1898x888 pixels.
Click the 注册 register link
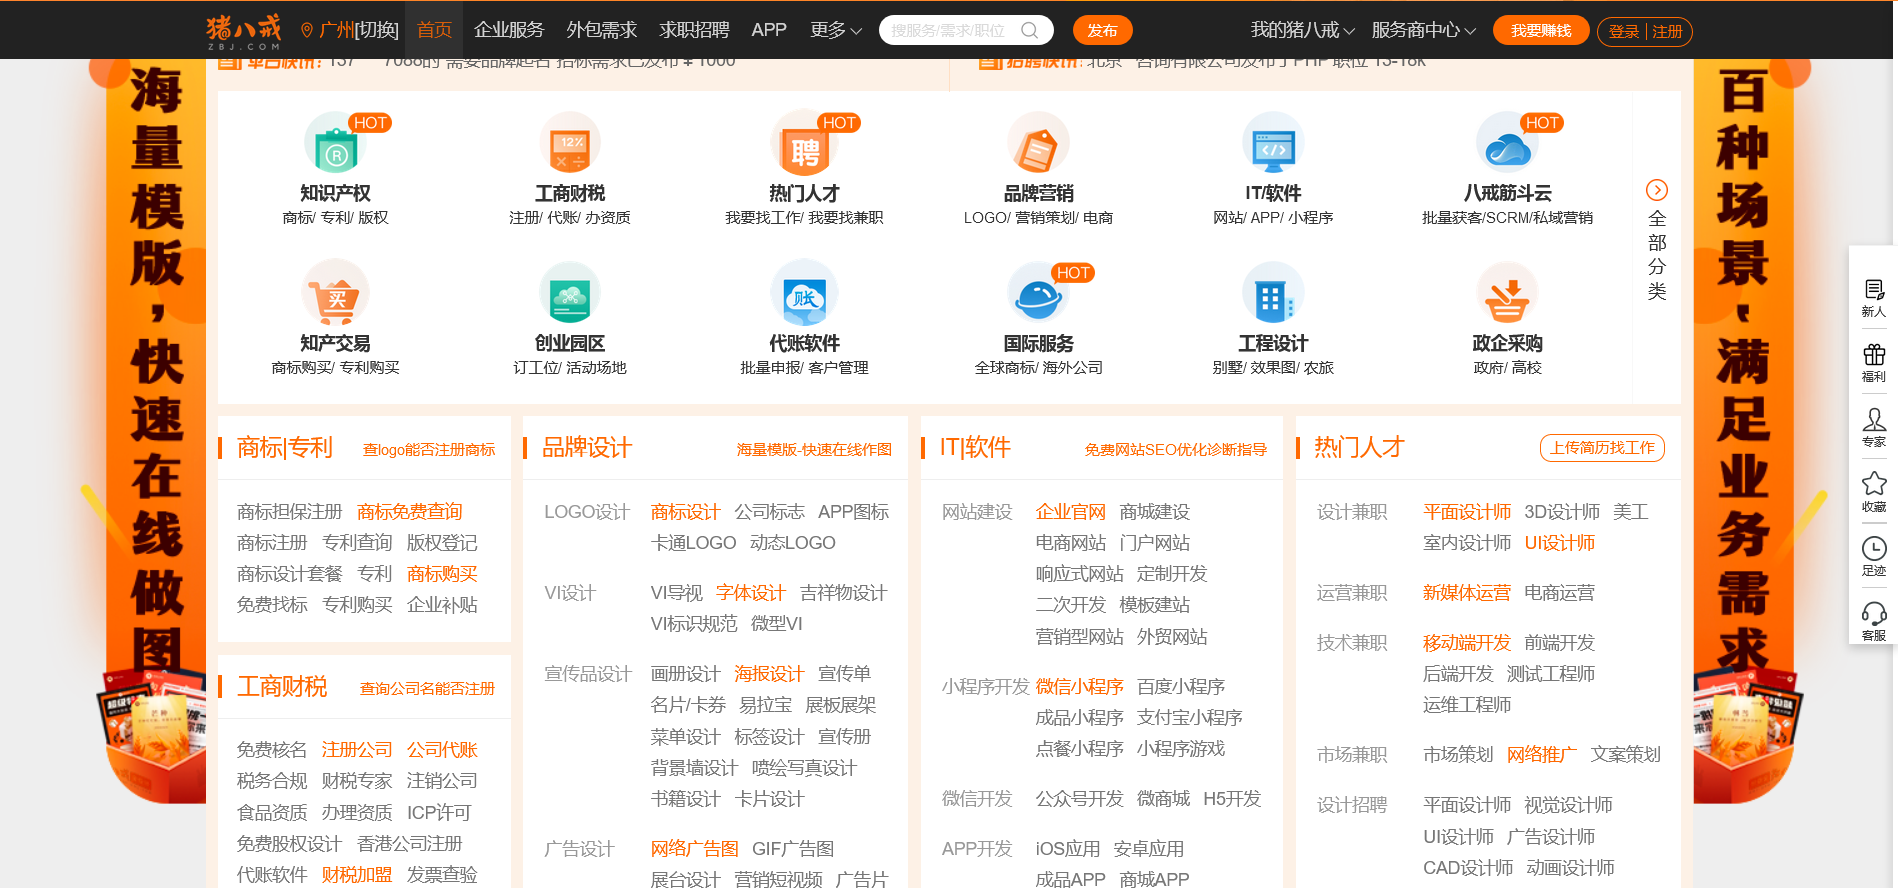click(x=1667, y=31)
